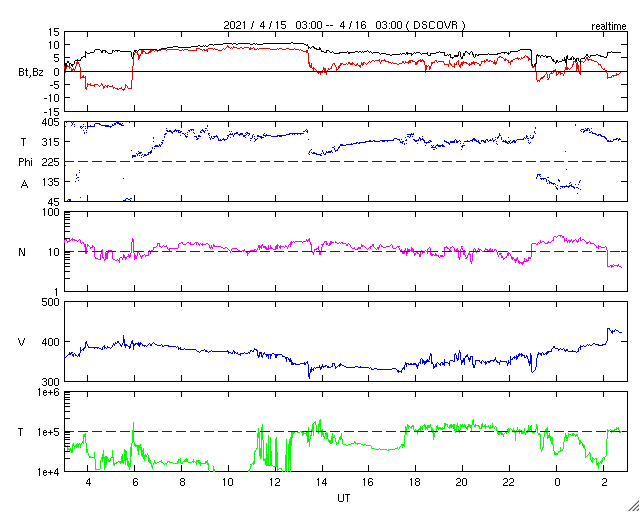Click the 'N' density panel label
This screenshot has height=512, width=640.
click(22, 252)
